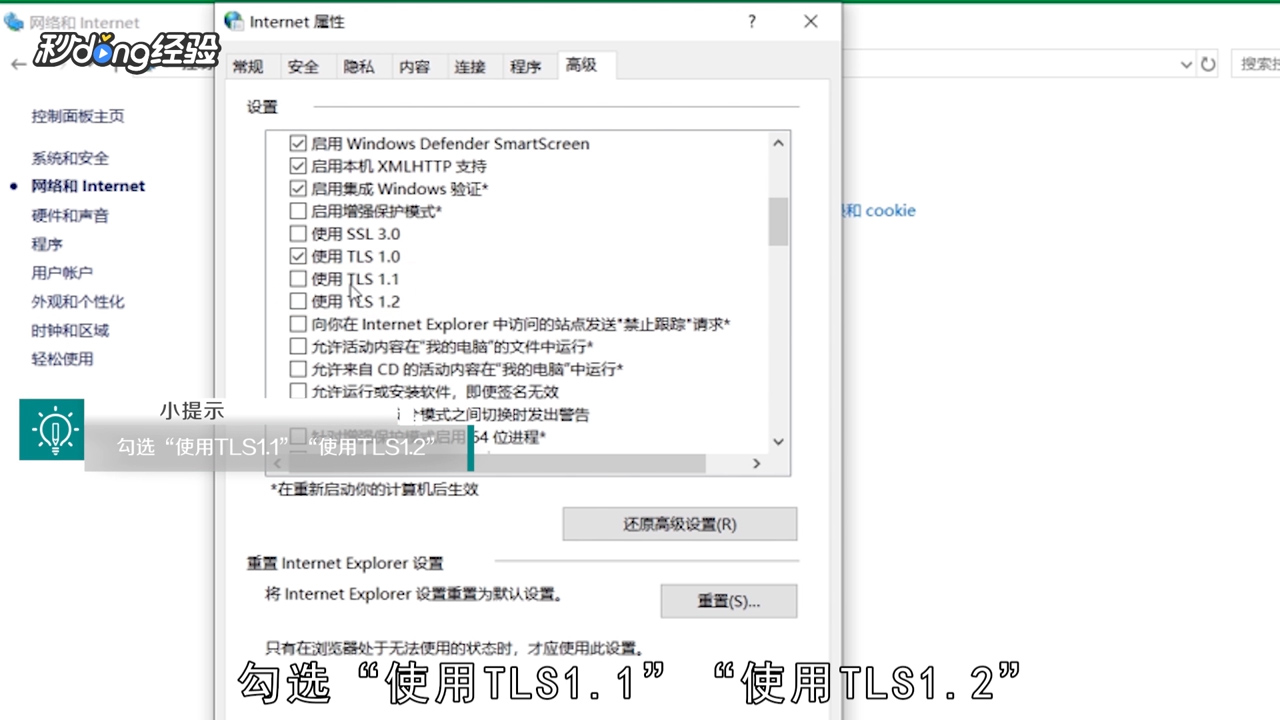Switch to the 内容 tab
Viewport: 1280px width, 720px height.
[x=414, y=66]
